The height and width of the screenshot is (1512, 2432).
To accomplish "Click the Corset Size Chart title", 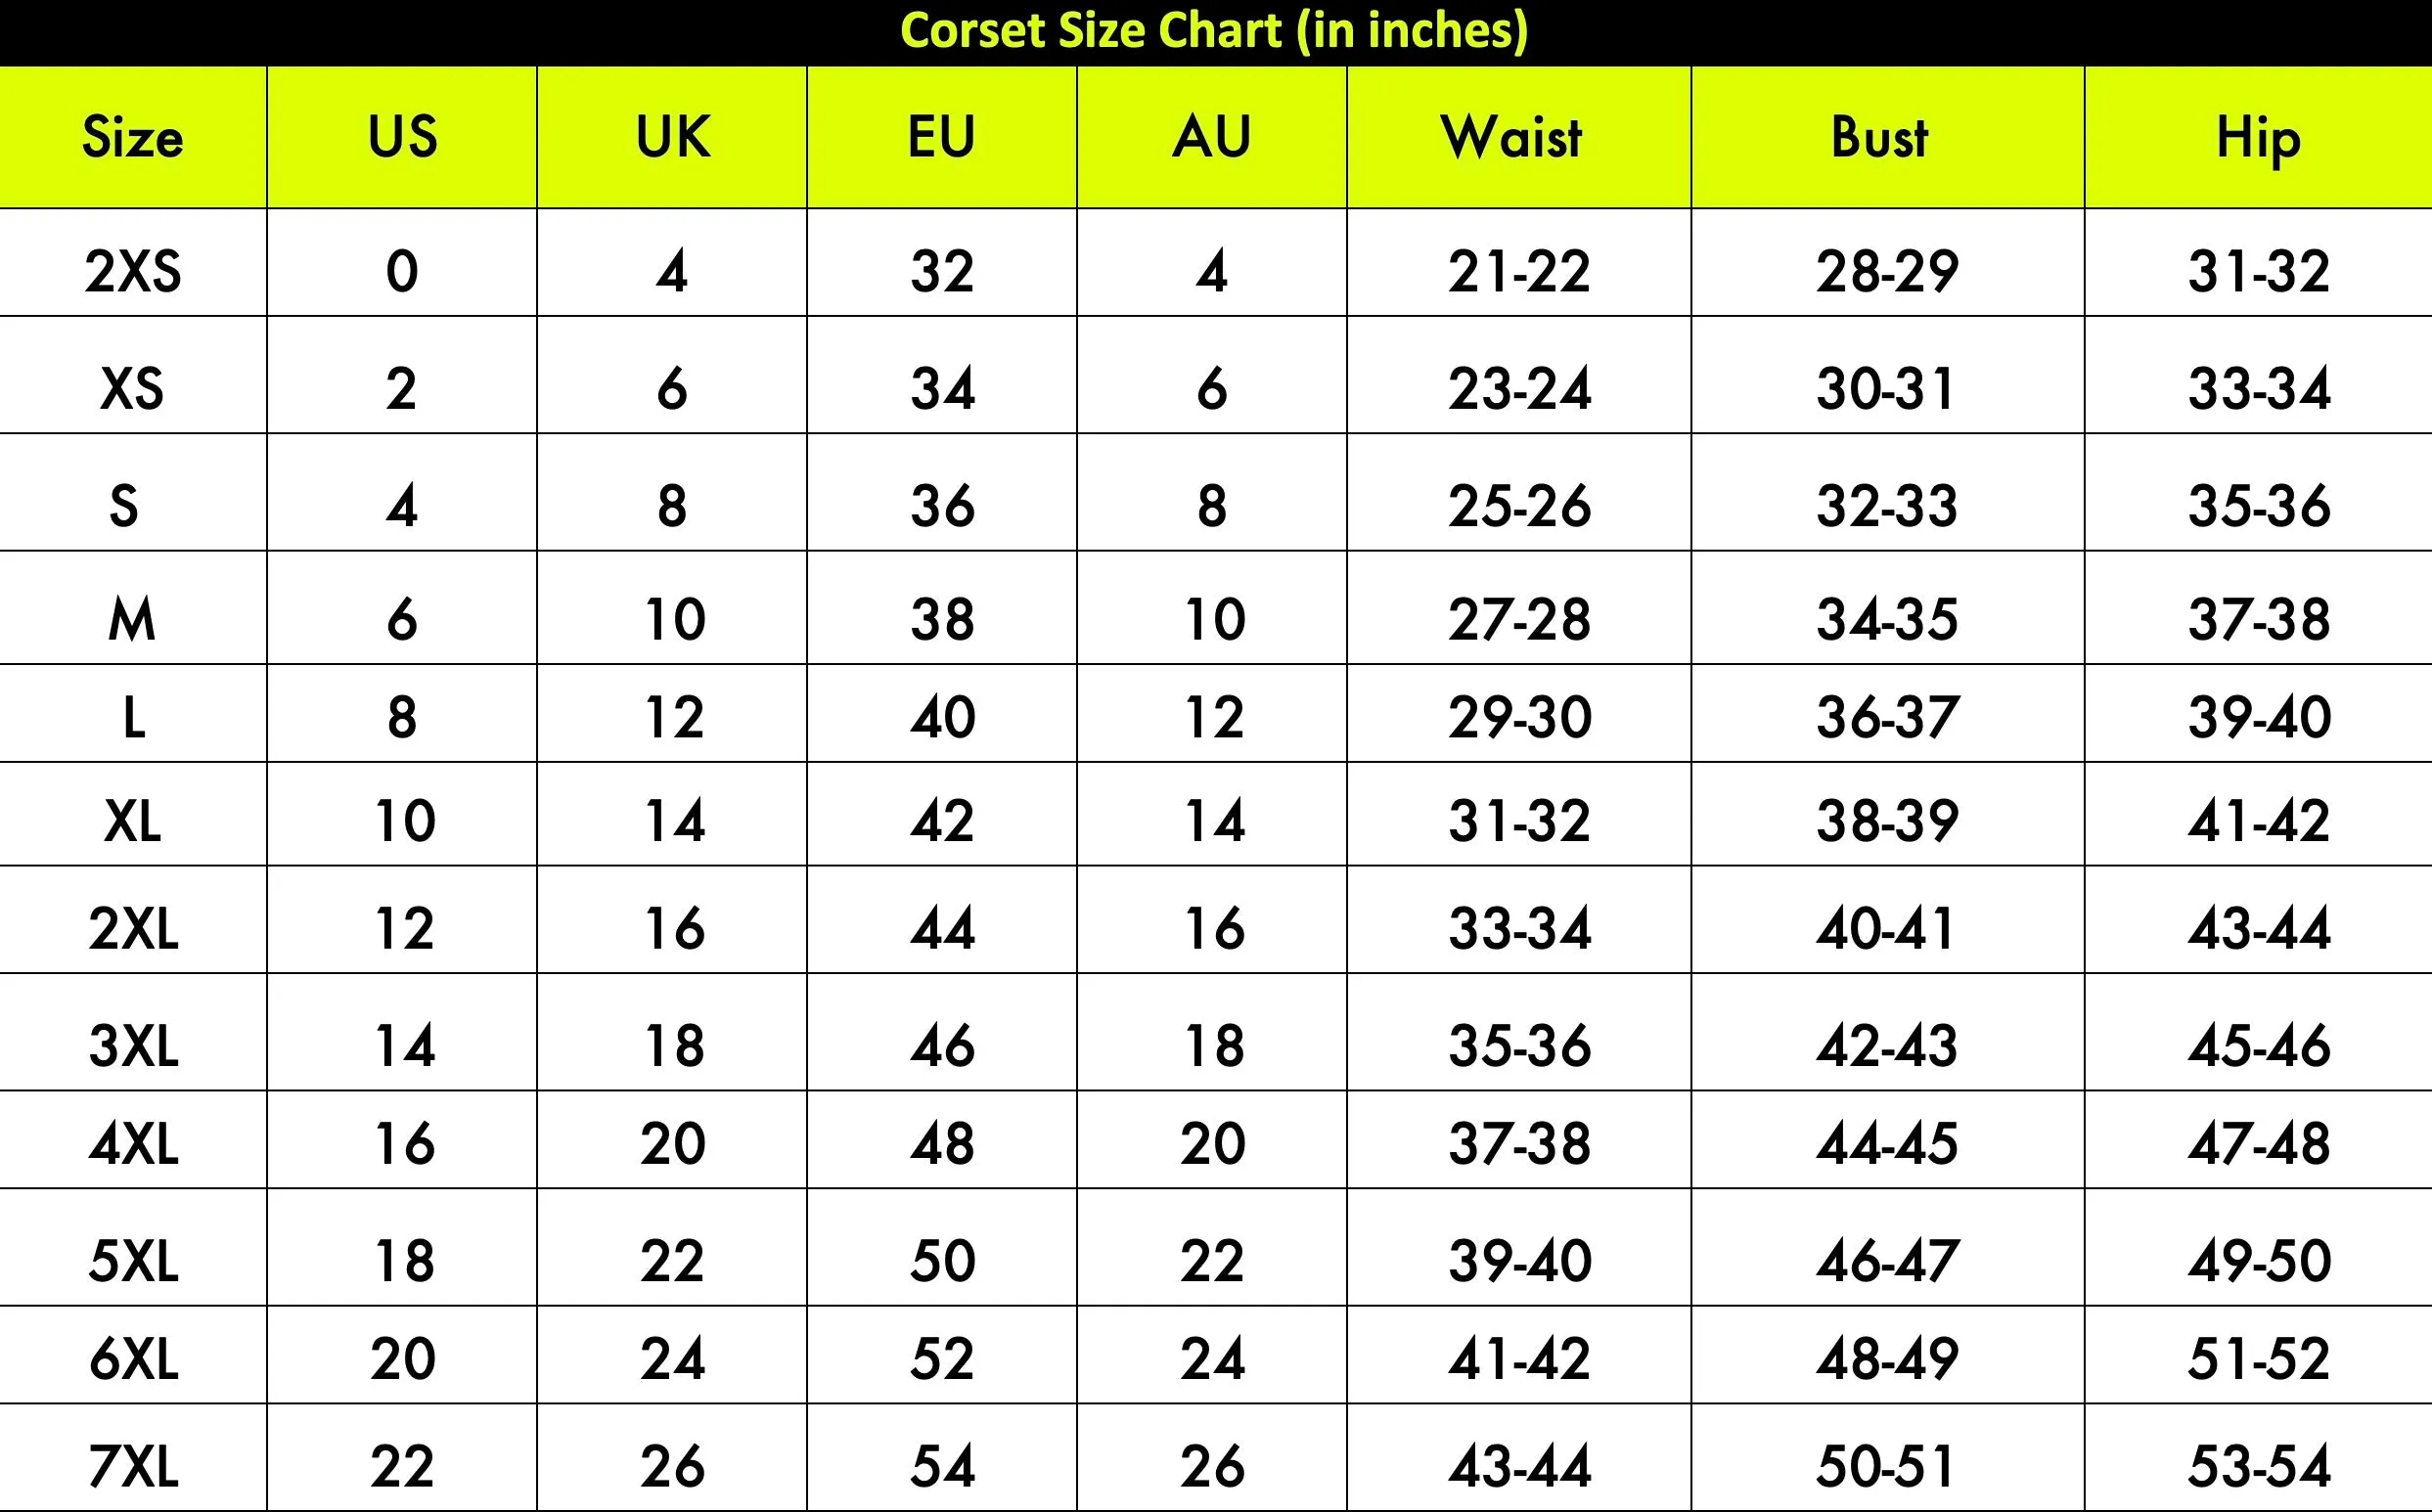I will click(1214, 30).
